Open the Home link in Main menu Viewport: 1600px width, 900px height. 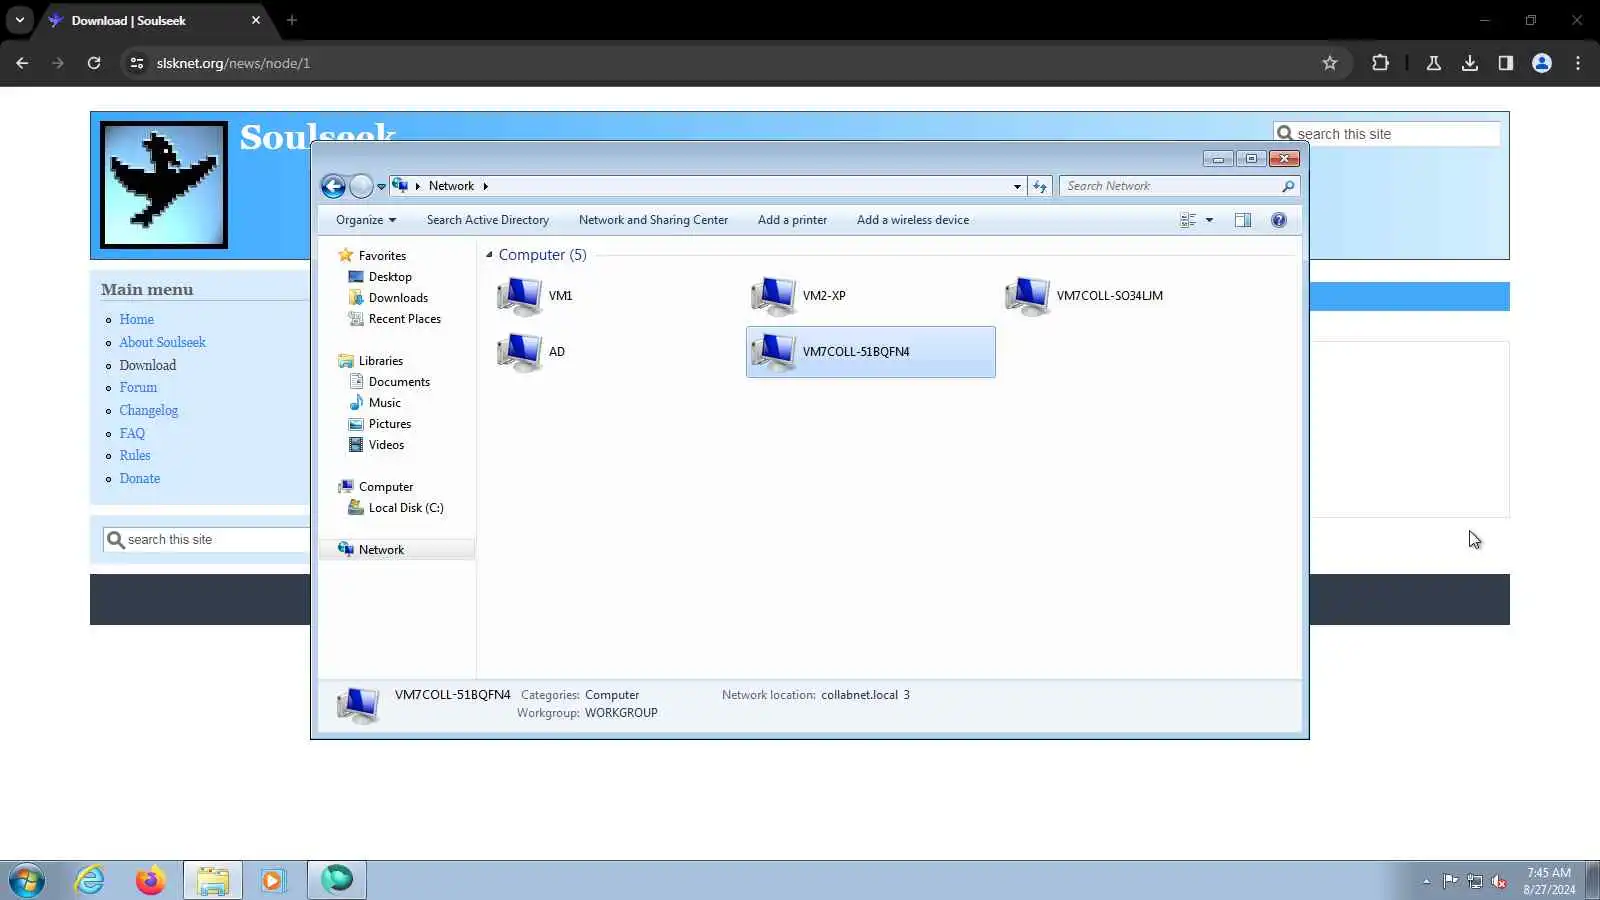point(137,320)
